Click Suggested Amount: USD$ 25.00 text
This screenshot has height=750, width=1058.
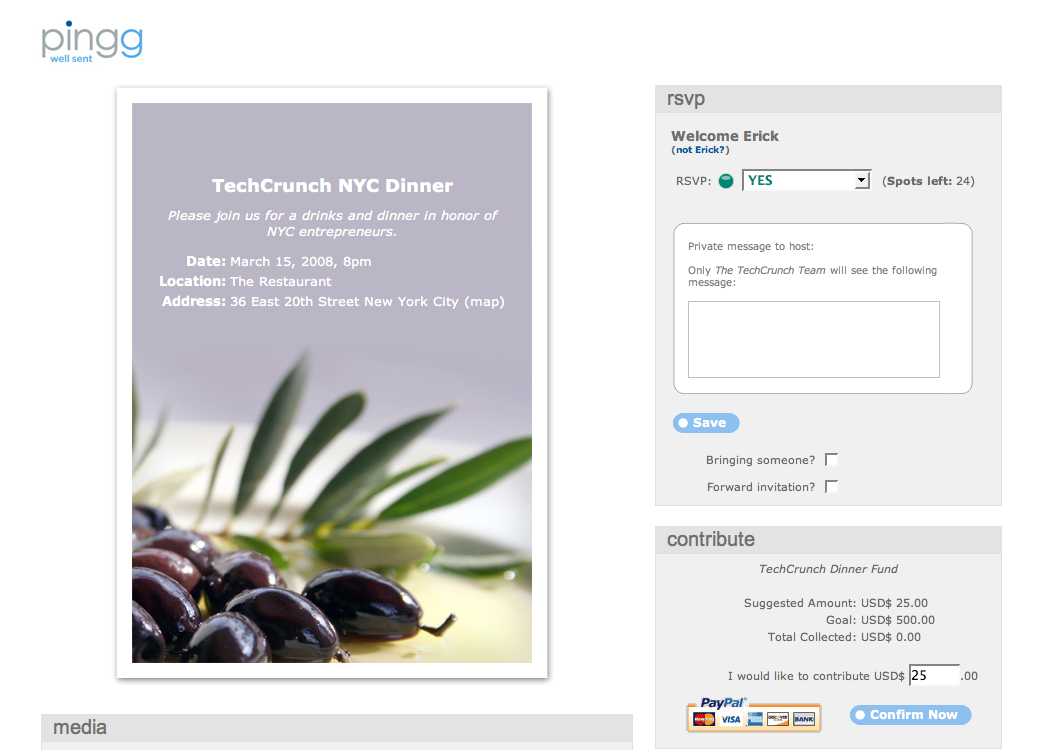(836, 603)
